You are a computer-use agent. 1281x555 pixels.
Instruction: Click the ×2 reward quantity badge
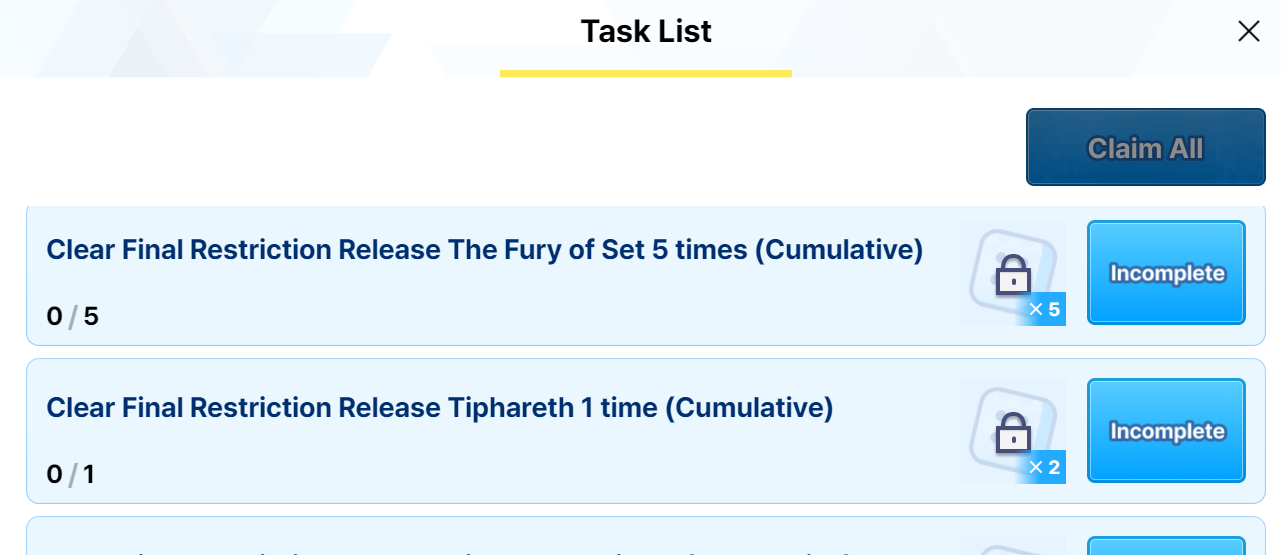click(1045, 468)
